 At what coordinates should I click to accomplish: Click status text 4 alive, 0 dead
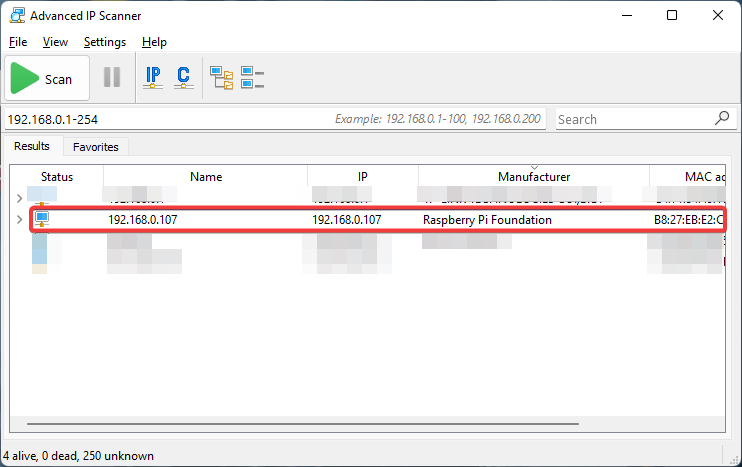point(79,456)
